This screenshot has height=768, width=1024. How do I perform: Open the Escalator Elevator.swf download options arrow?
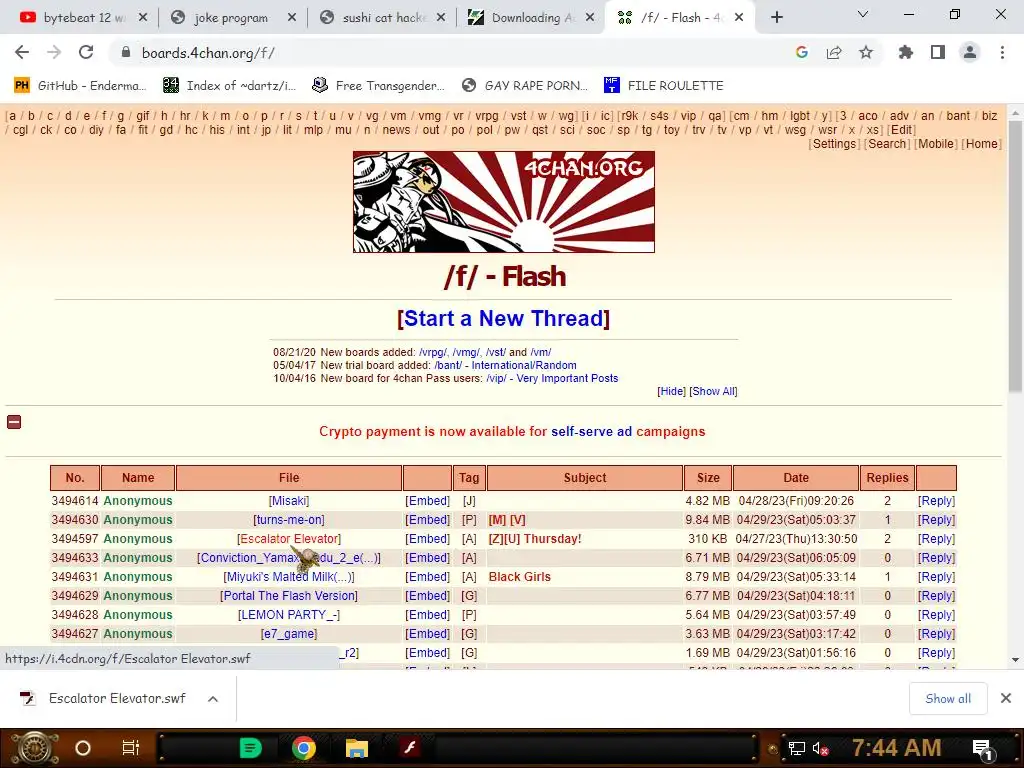213,699
